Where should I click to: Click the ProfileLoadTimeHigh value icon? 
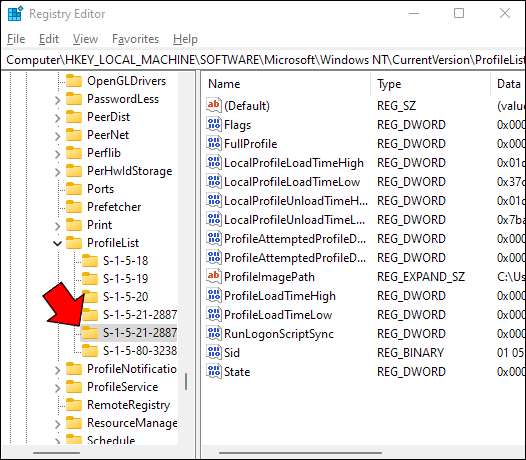tap(214, 296)
